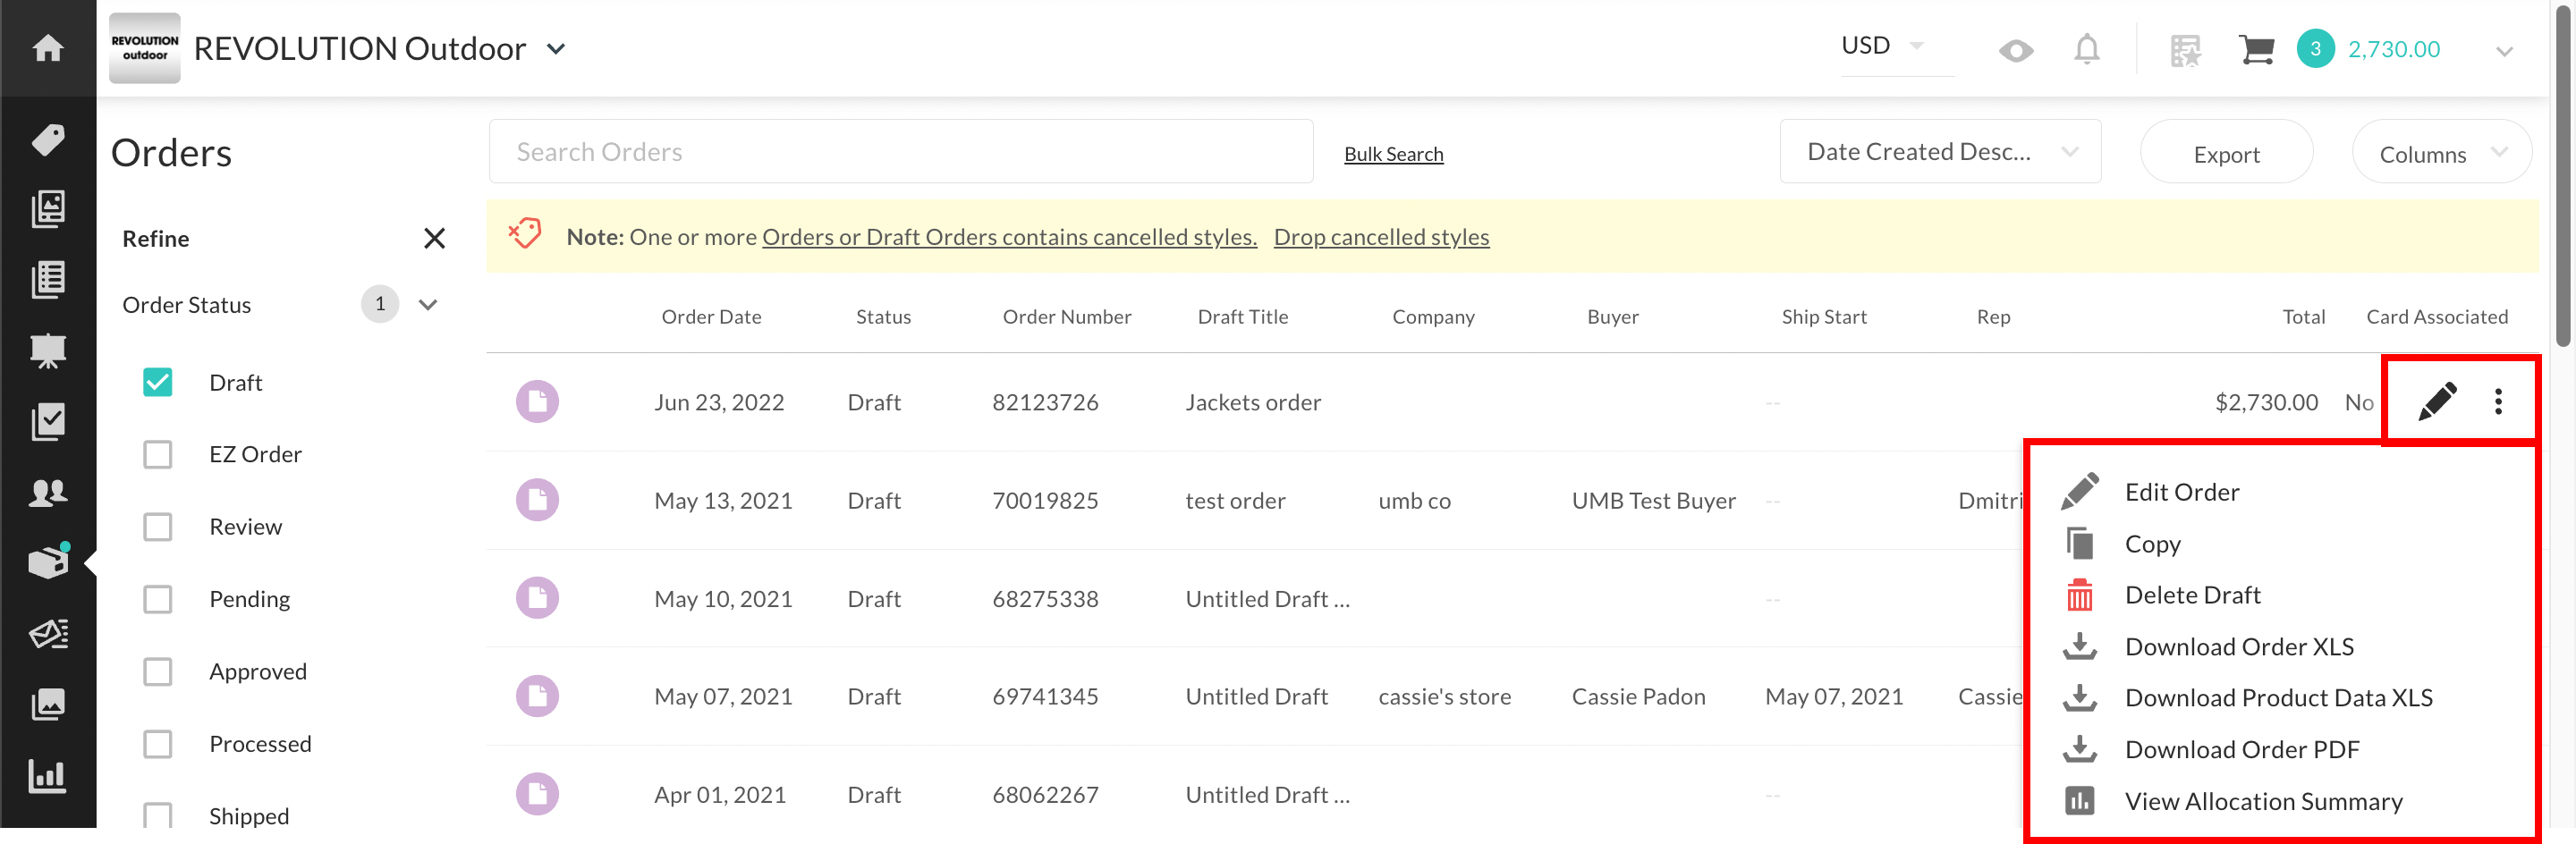Select Delete Draft from the context menu
This screenshot has width=2576, height=844.
(2192, 594)
